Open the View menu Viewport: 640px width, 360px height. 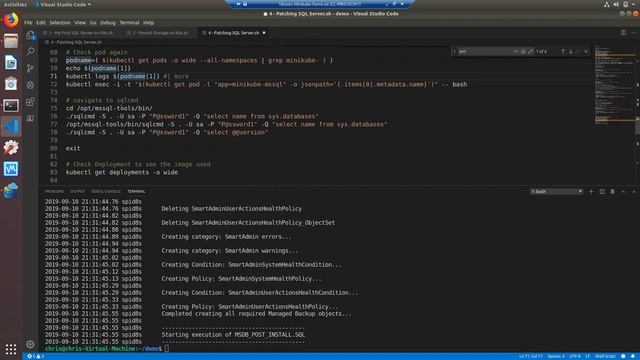pos(80,23)
